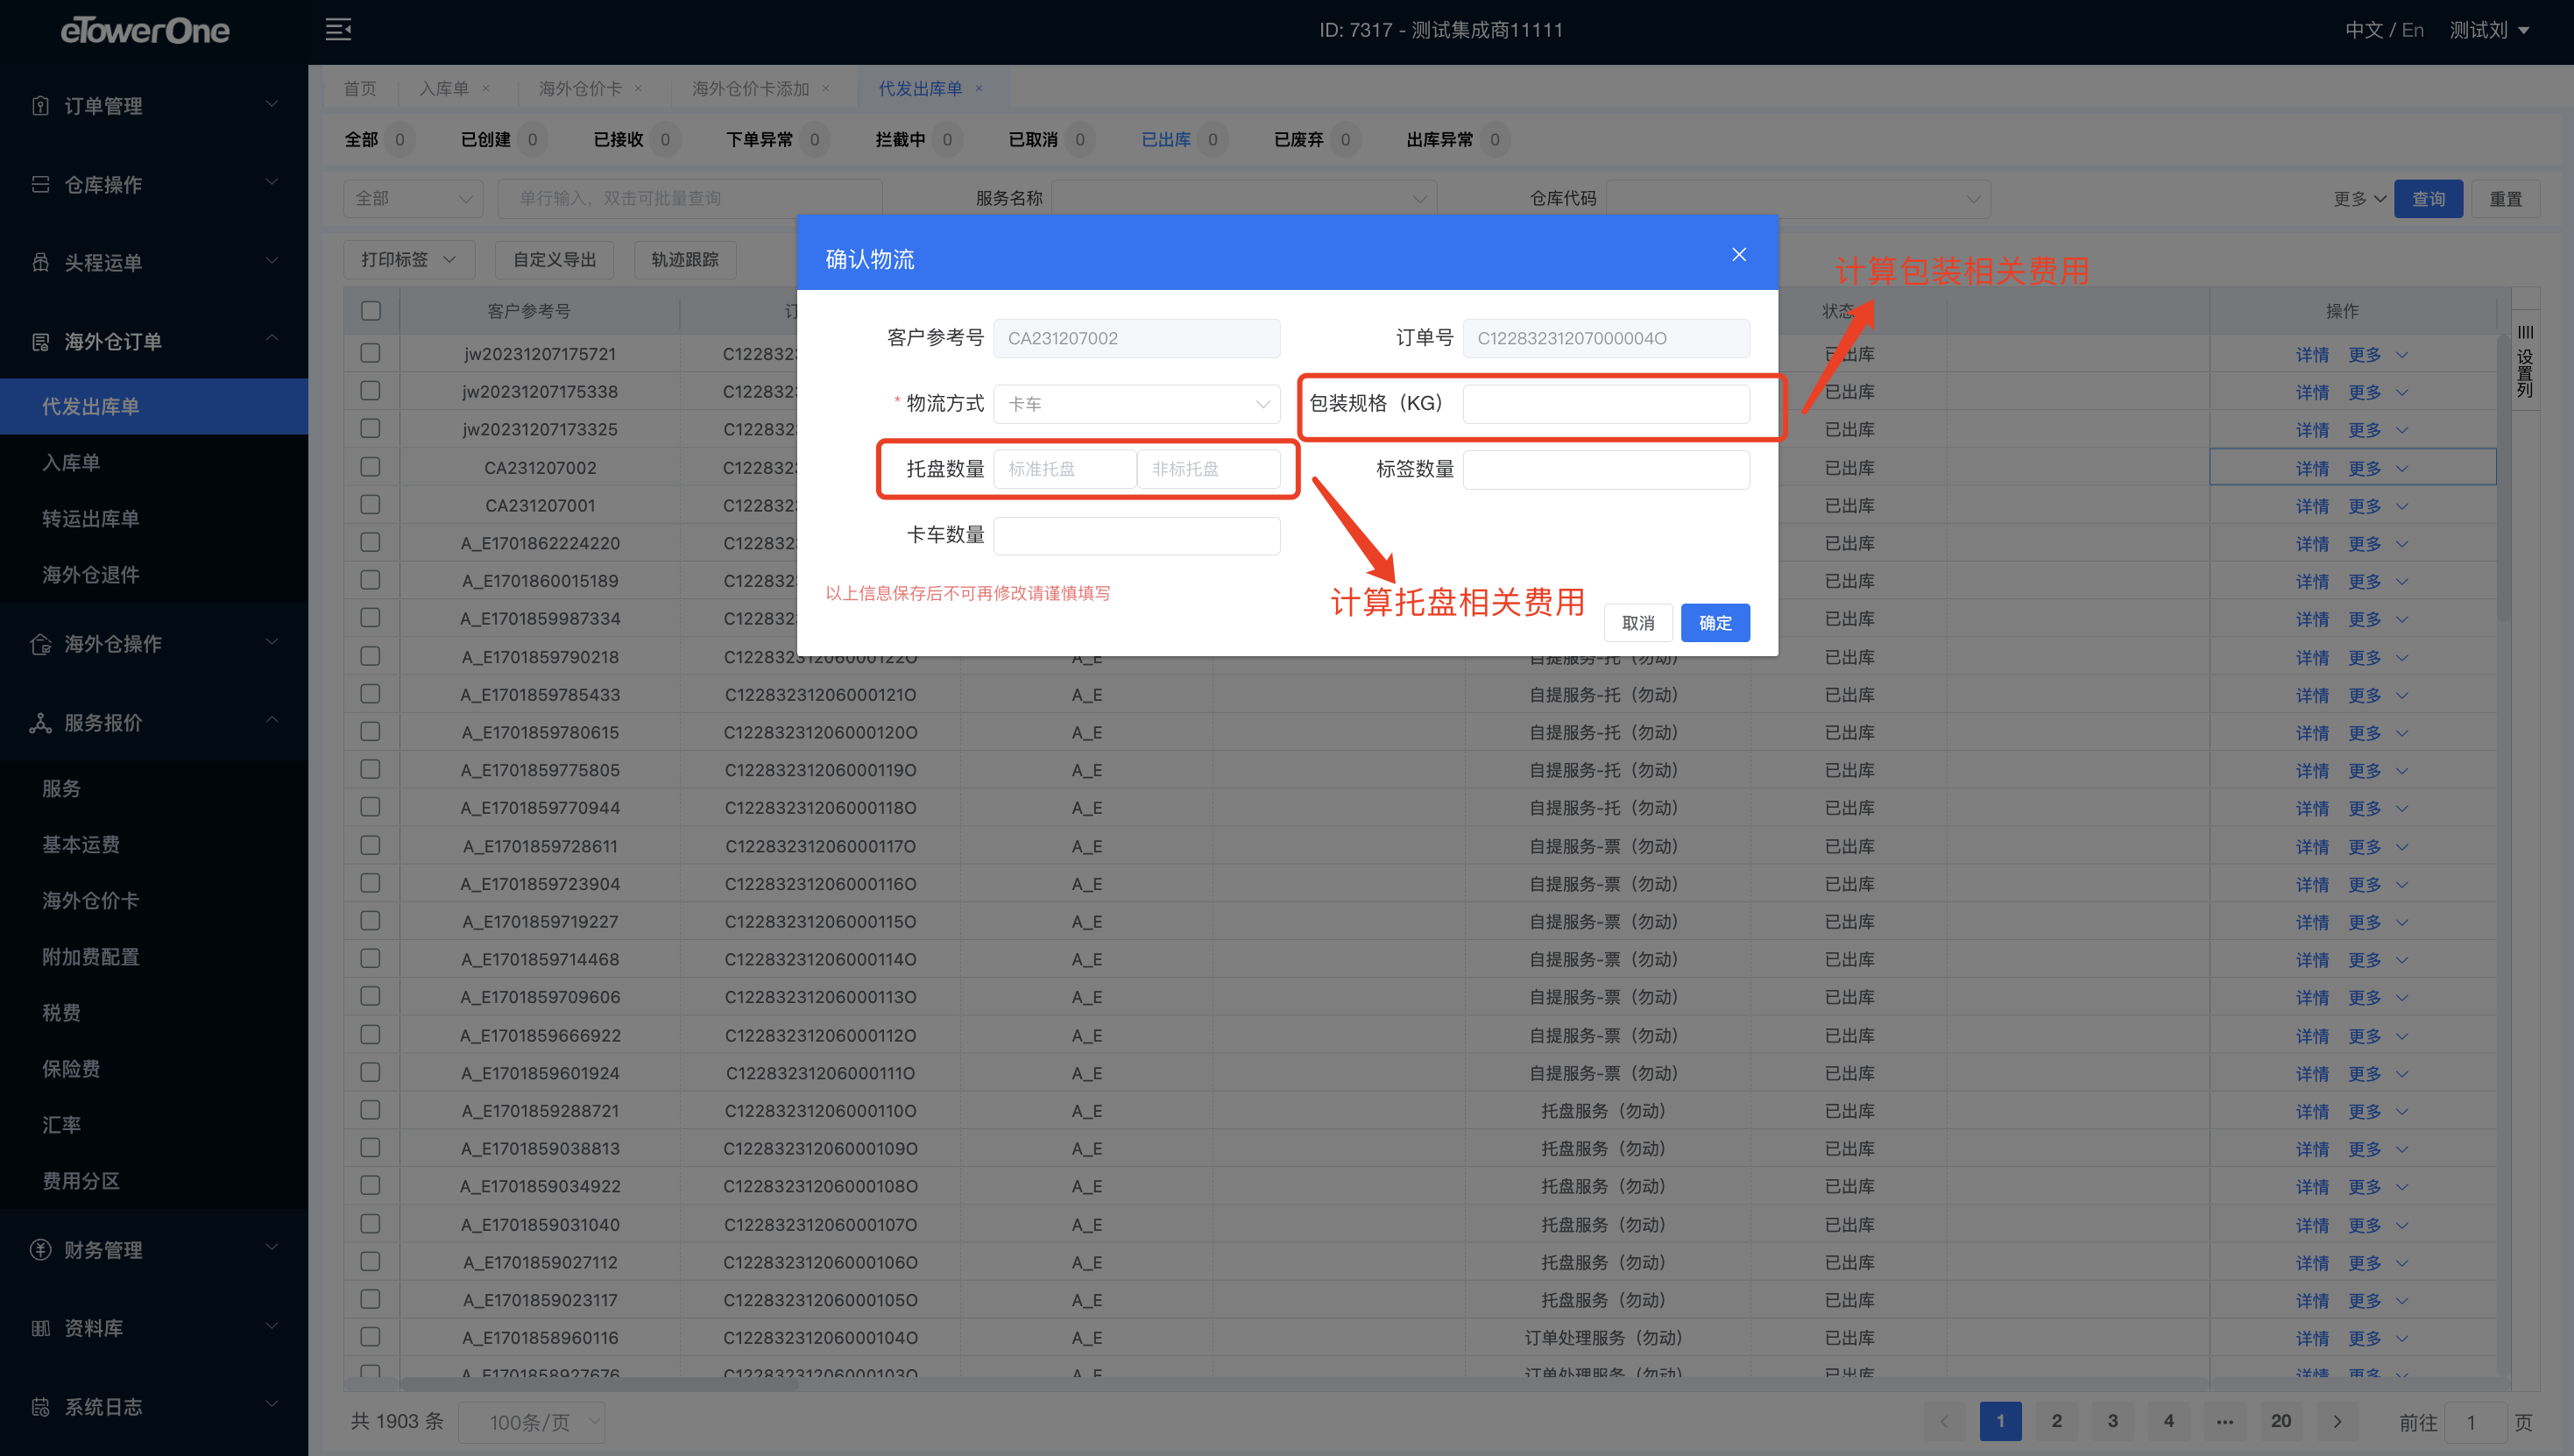Close the 确认物流 dialog with X

[1739, 255]
